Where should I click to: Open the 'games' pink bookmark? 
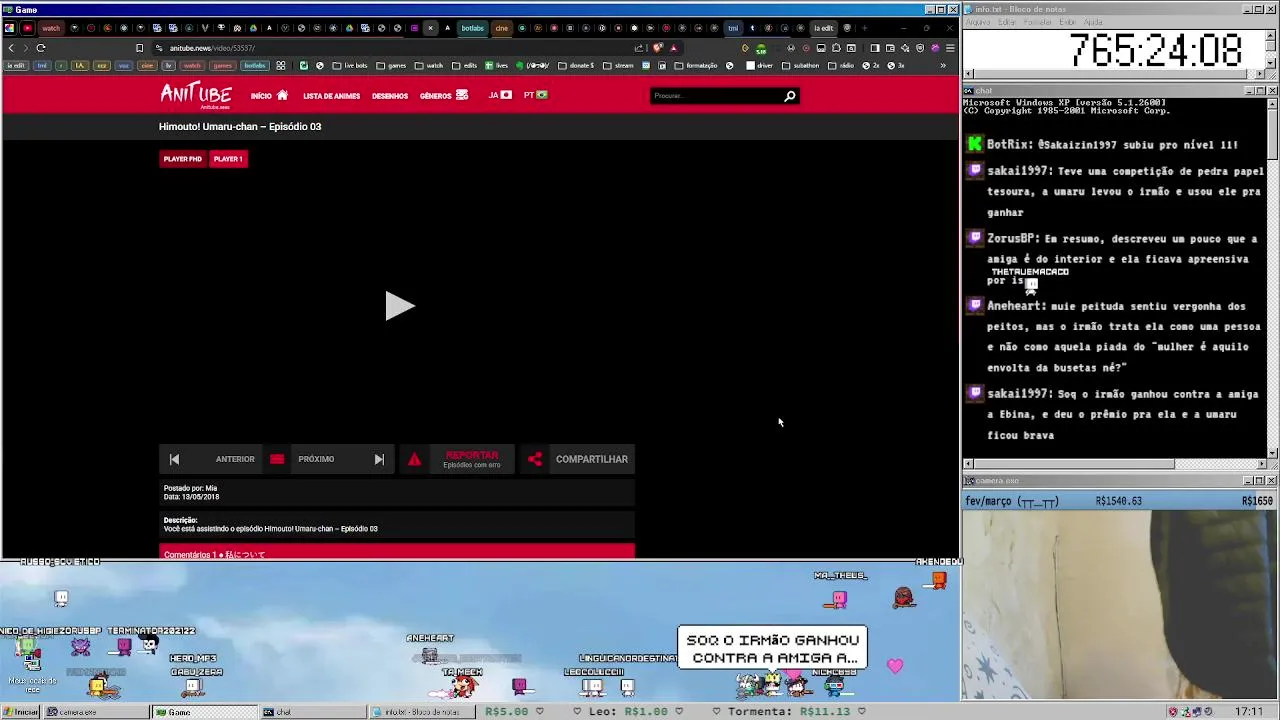coord(223,66)
